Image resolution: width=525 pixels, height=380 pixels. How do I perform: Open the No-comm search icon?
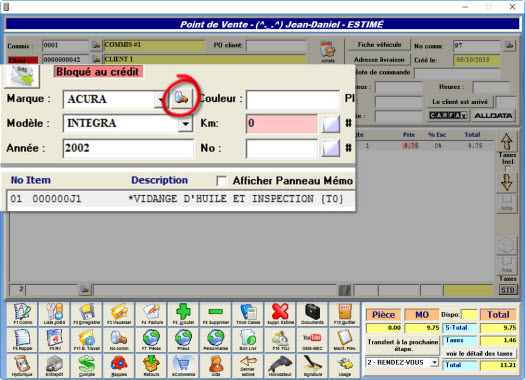point(119,340)
